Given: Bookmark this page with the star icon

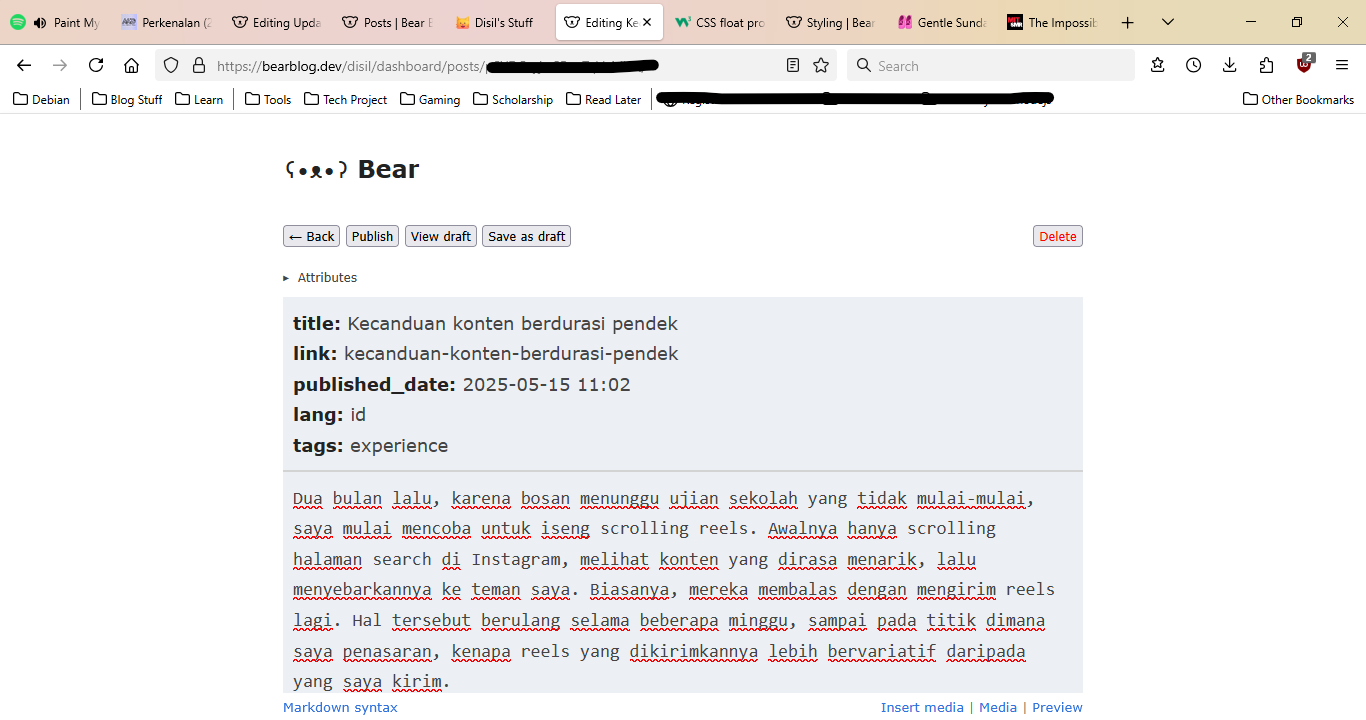Looking at the screenshot, I should (x=821, y=65).
